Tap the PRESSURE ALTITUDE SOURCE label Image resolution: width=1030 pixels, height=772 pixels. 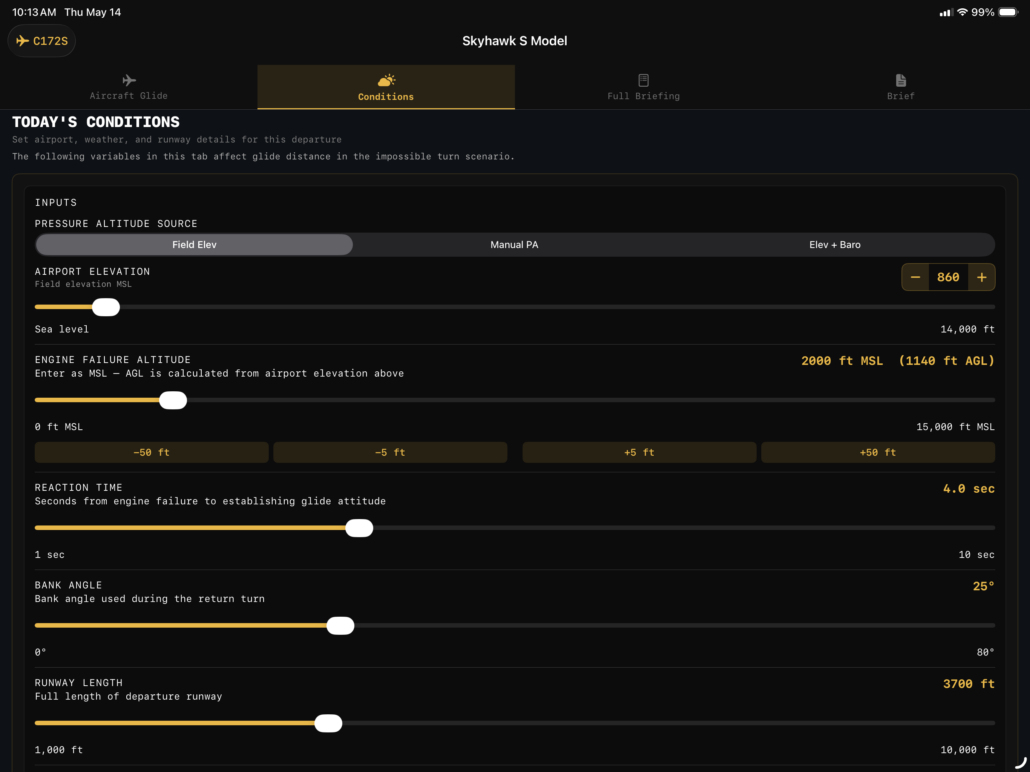116,224
